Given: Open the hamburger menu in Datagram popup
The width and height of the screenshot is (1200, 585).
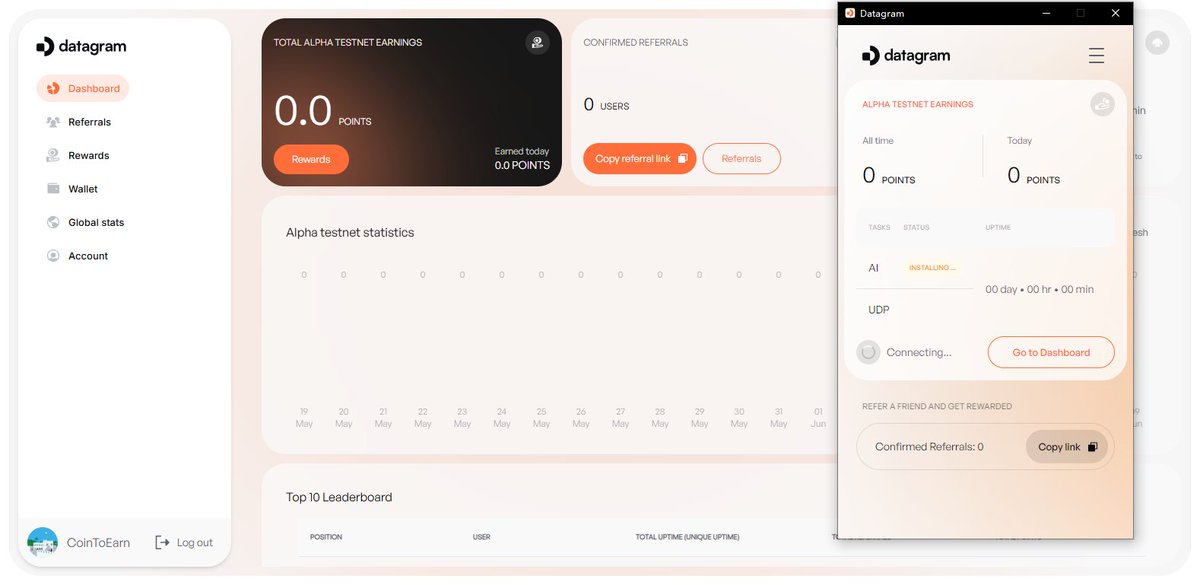Looking at the screenshot, I should 1096,55.
